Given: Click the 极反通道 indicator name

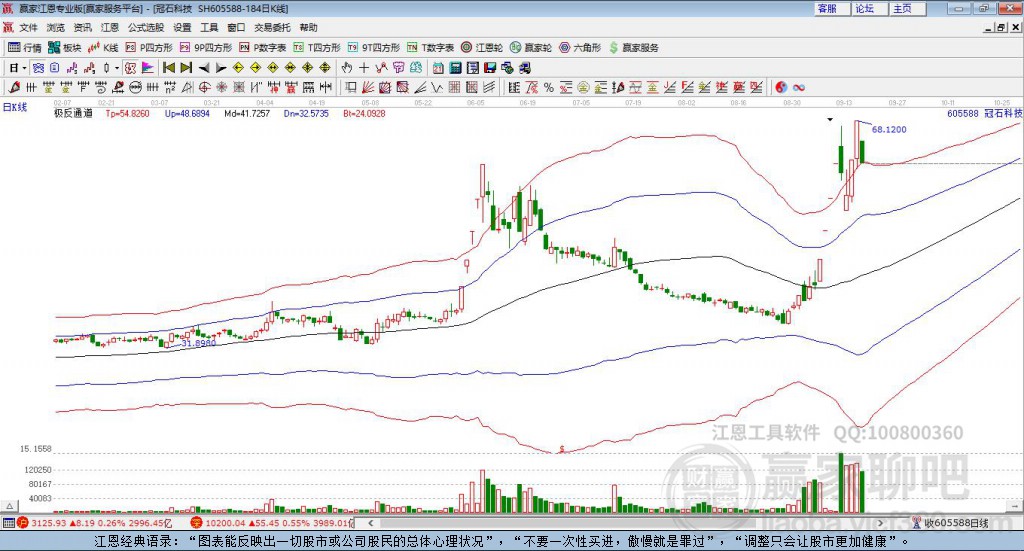Looking at the screenshot, I should pos(73,113).
